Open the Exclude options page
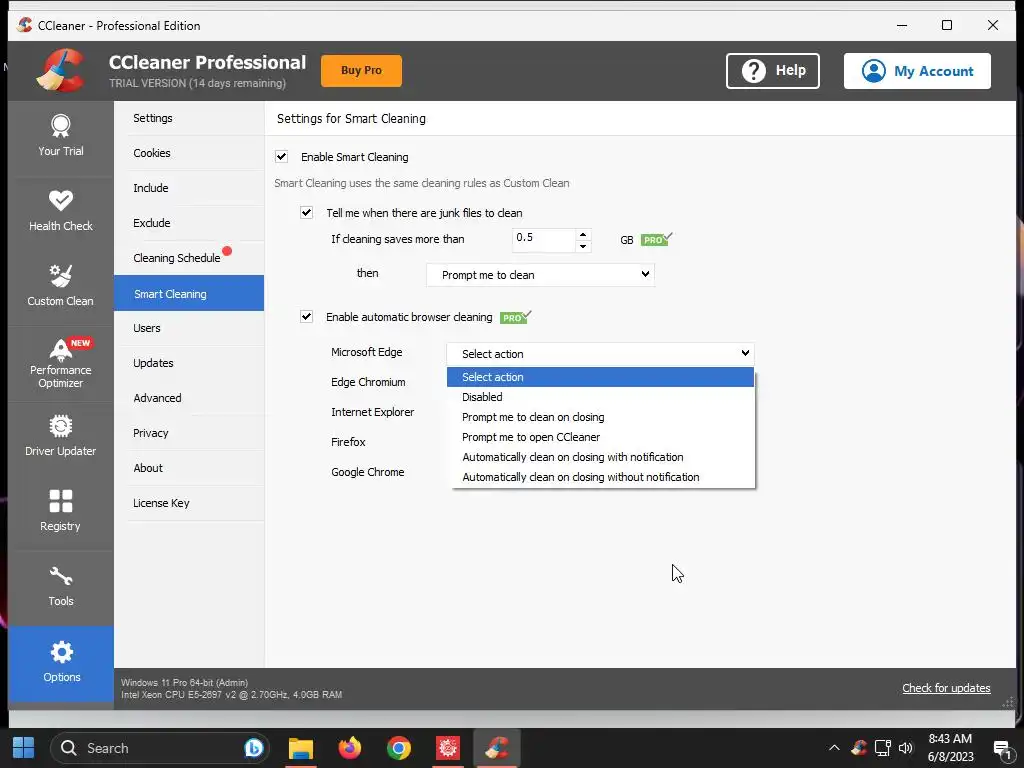This screenshot has height=768, width=1024. (x=189, y=223)
